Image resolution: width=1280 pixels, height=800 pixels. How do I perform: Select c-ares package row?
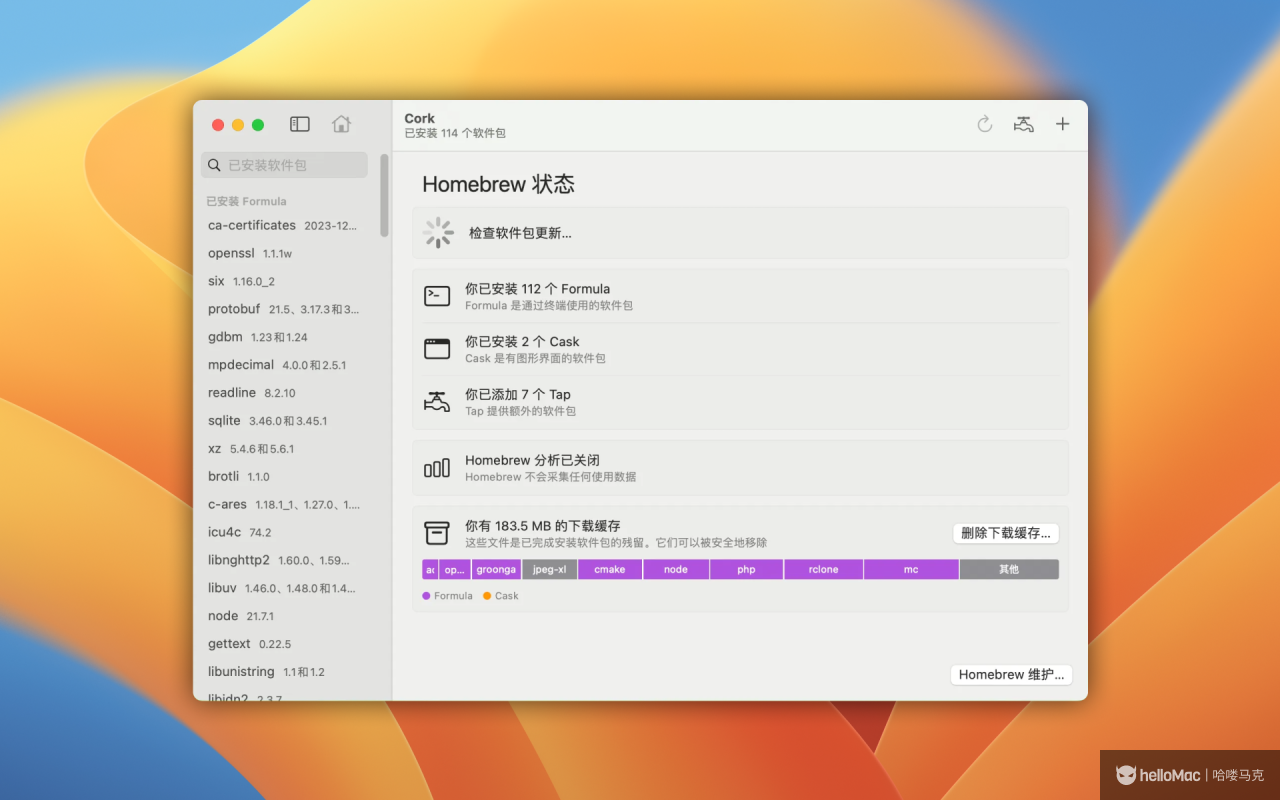(284, 505)
